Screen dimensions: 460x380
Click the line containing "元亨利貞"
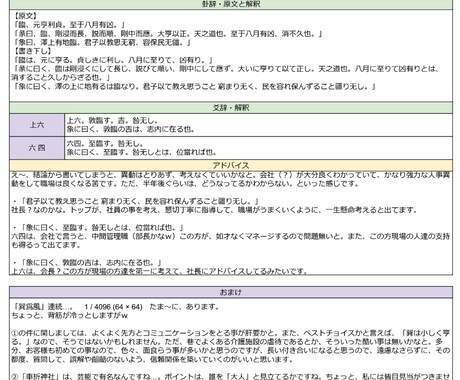pos(70,25)
